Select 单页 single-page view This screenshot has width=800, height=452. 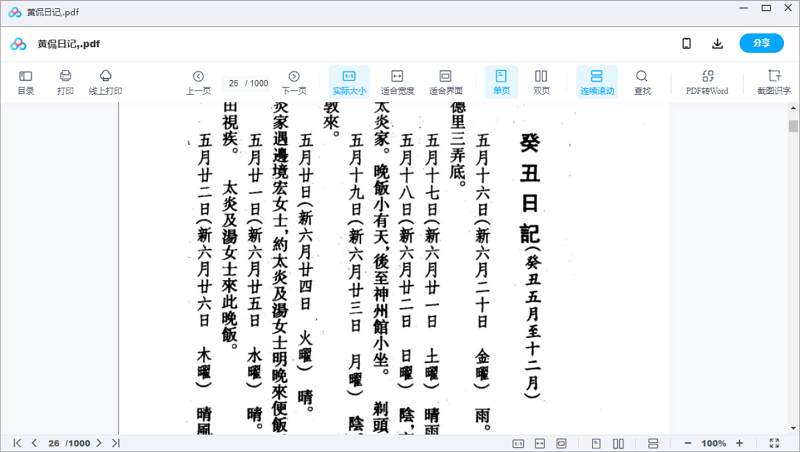point(501,82)
